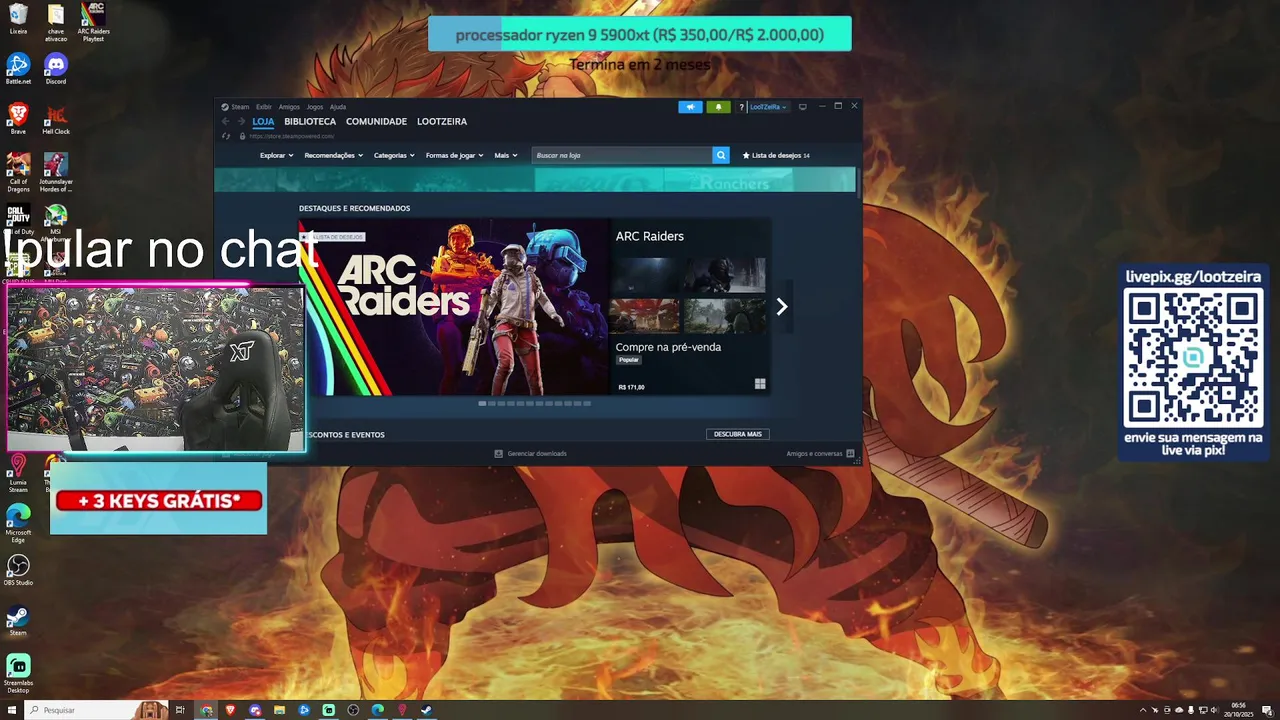This screenshot has width=1280, height=720.
Task: Open the taskbar clock and date
Action: coord(1239,710)
